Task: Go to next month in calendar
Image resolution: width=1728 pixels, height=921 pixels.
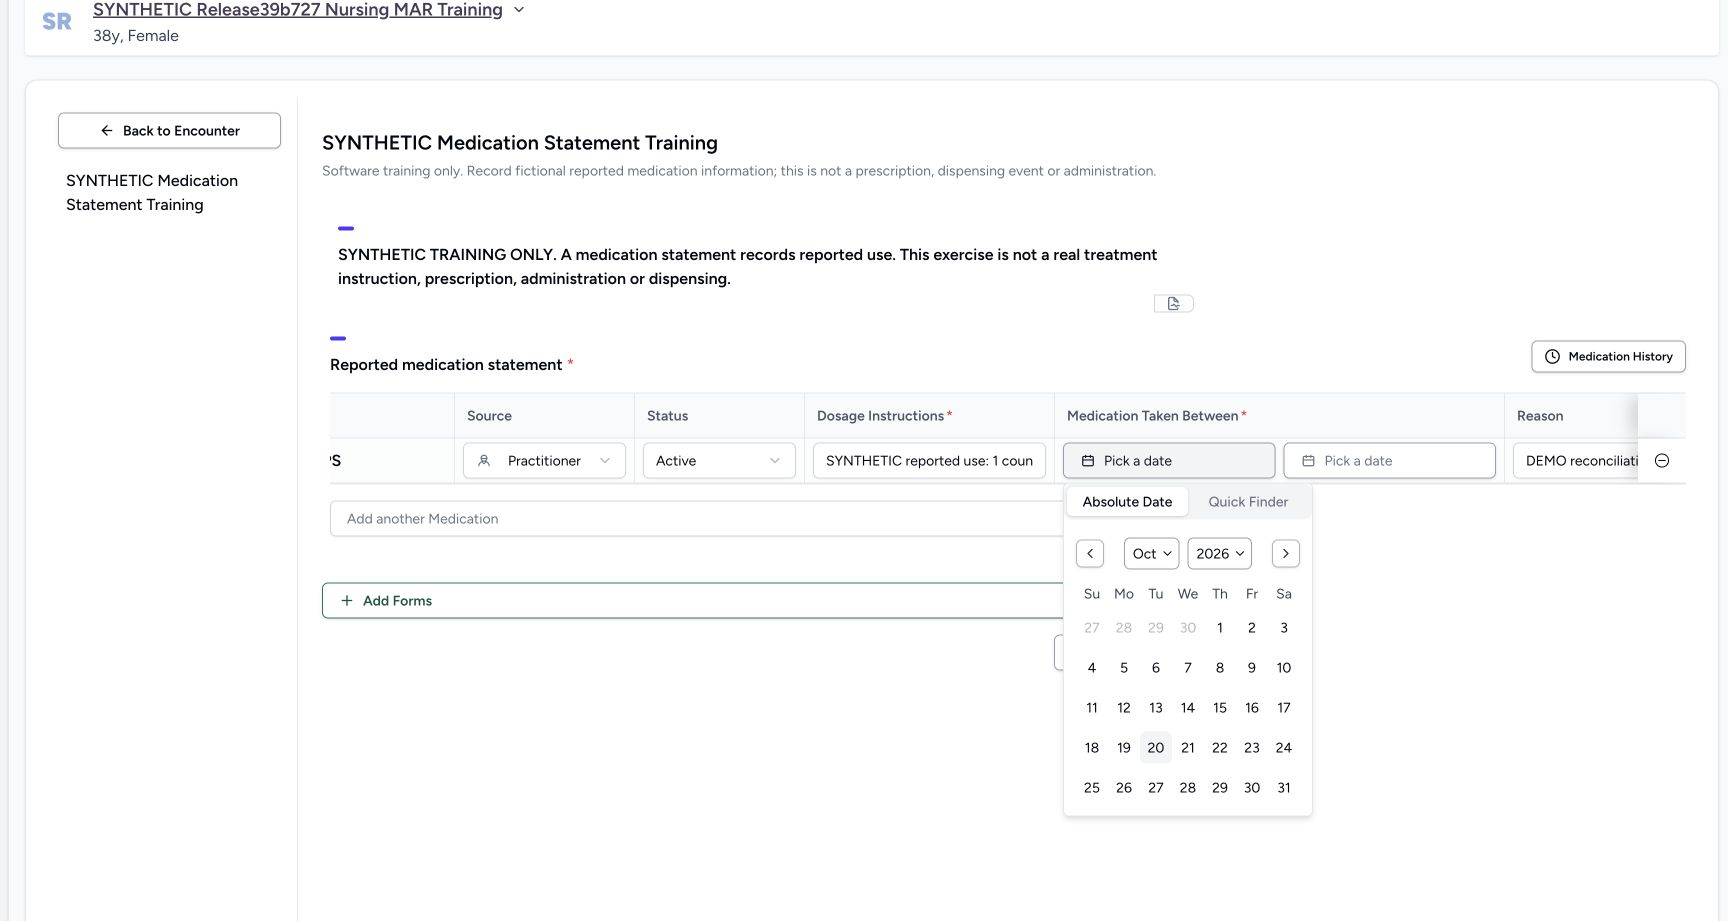Action: coord(1286,554)
